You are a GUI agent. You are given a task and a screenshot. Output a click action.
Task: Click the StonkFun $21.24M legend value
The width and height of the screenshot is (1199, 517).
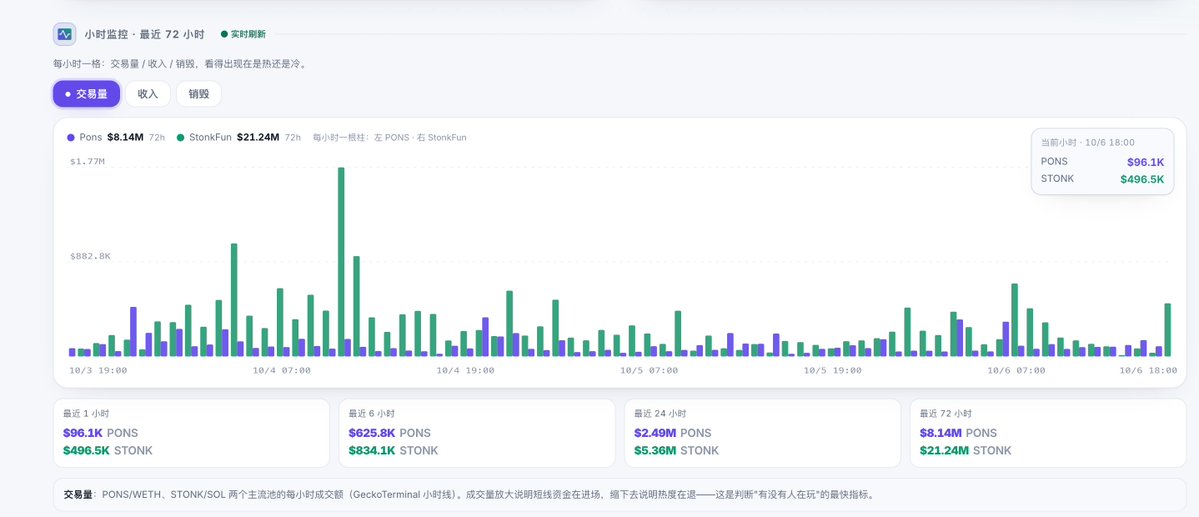[258, 138]
